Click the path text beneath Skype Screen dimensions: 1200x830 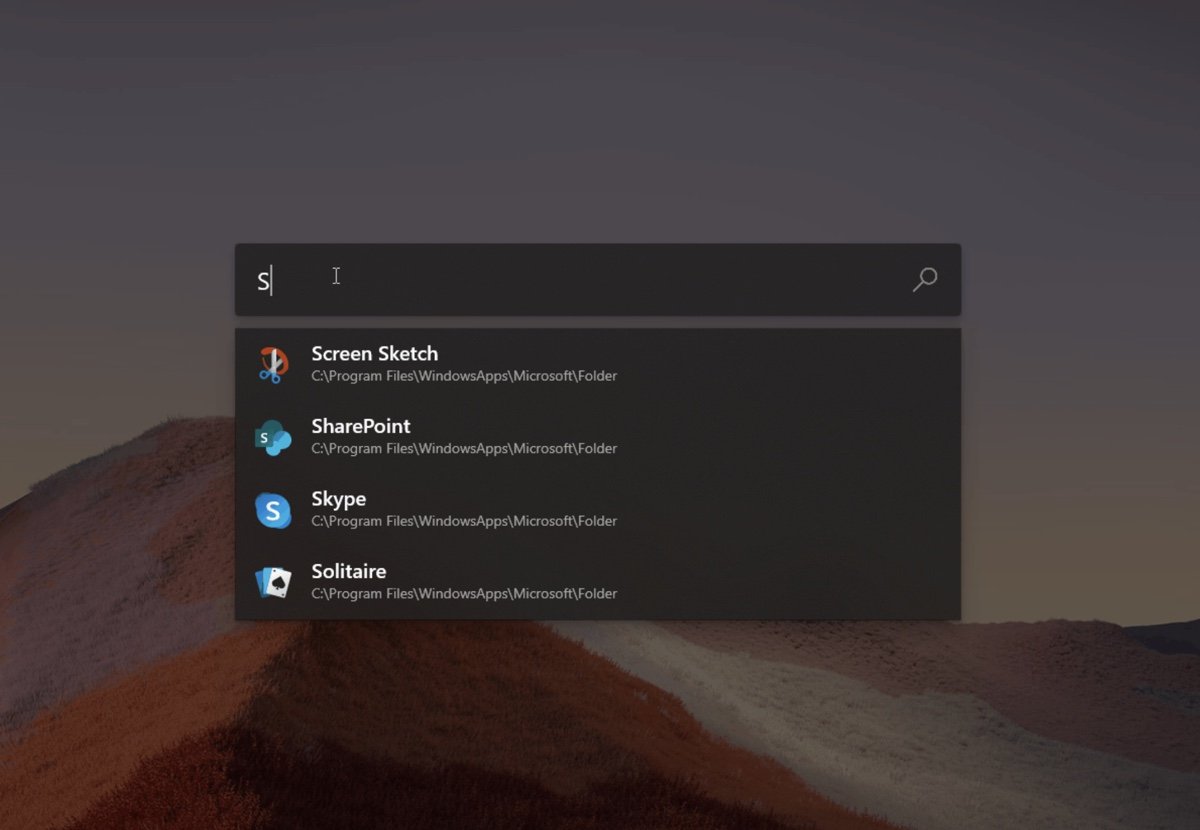pos(463,521)
